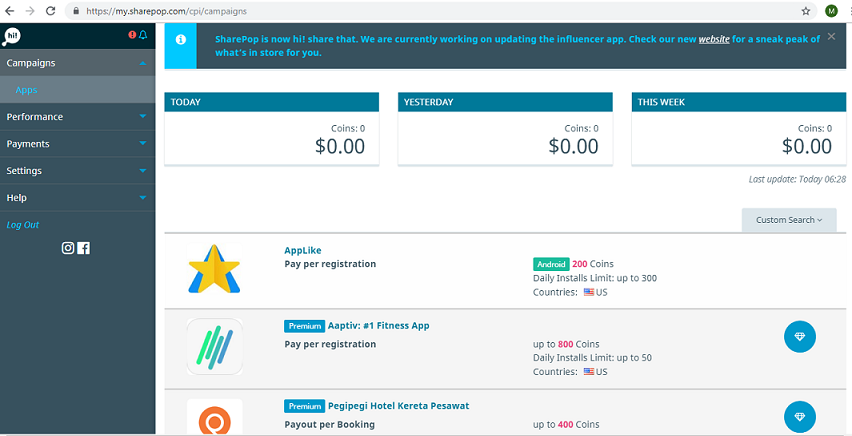Open the red alert notification icon
This screenshot has height=436, width=852.
click(x=132, y=35)
